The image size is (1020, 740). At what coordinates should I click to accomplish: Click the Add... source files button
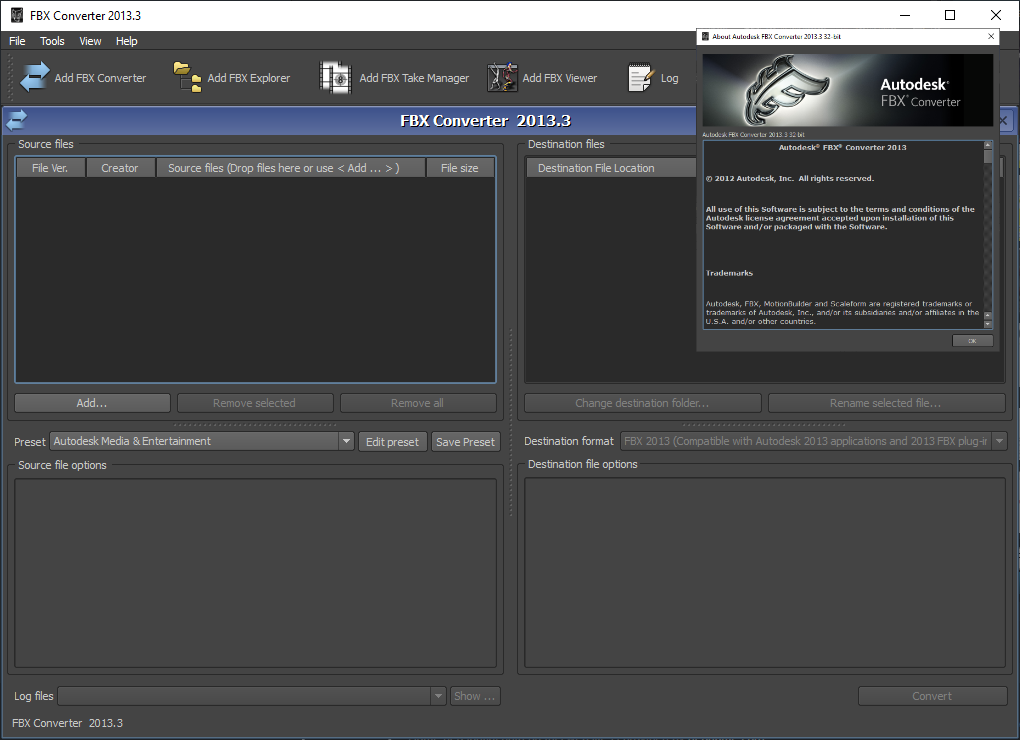pos(92,403)
